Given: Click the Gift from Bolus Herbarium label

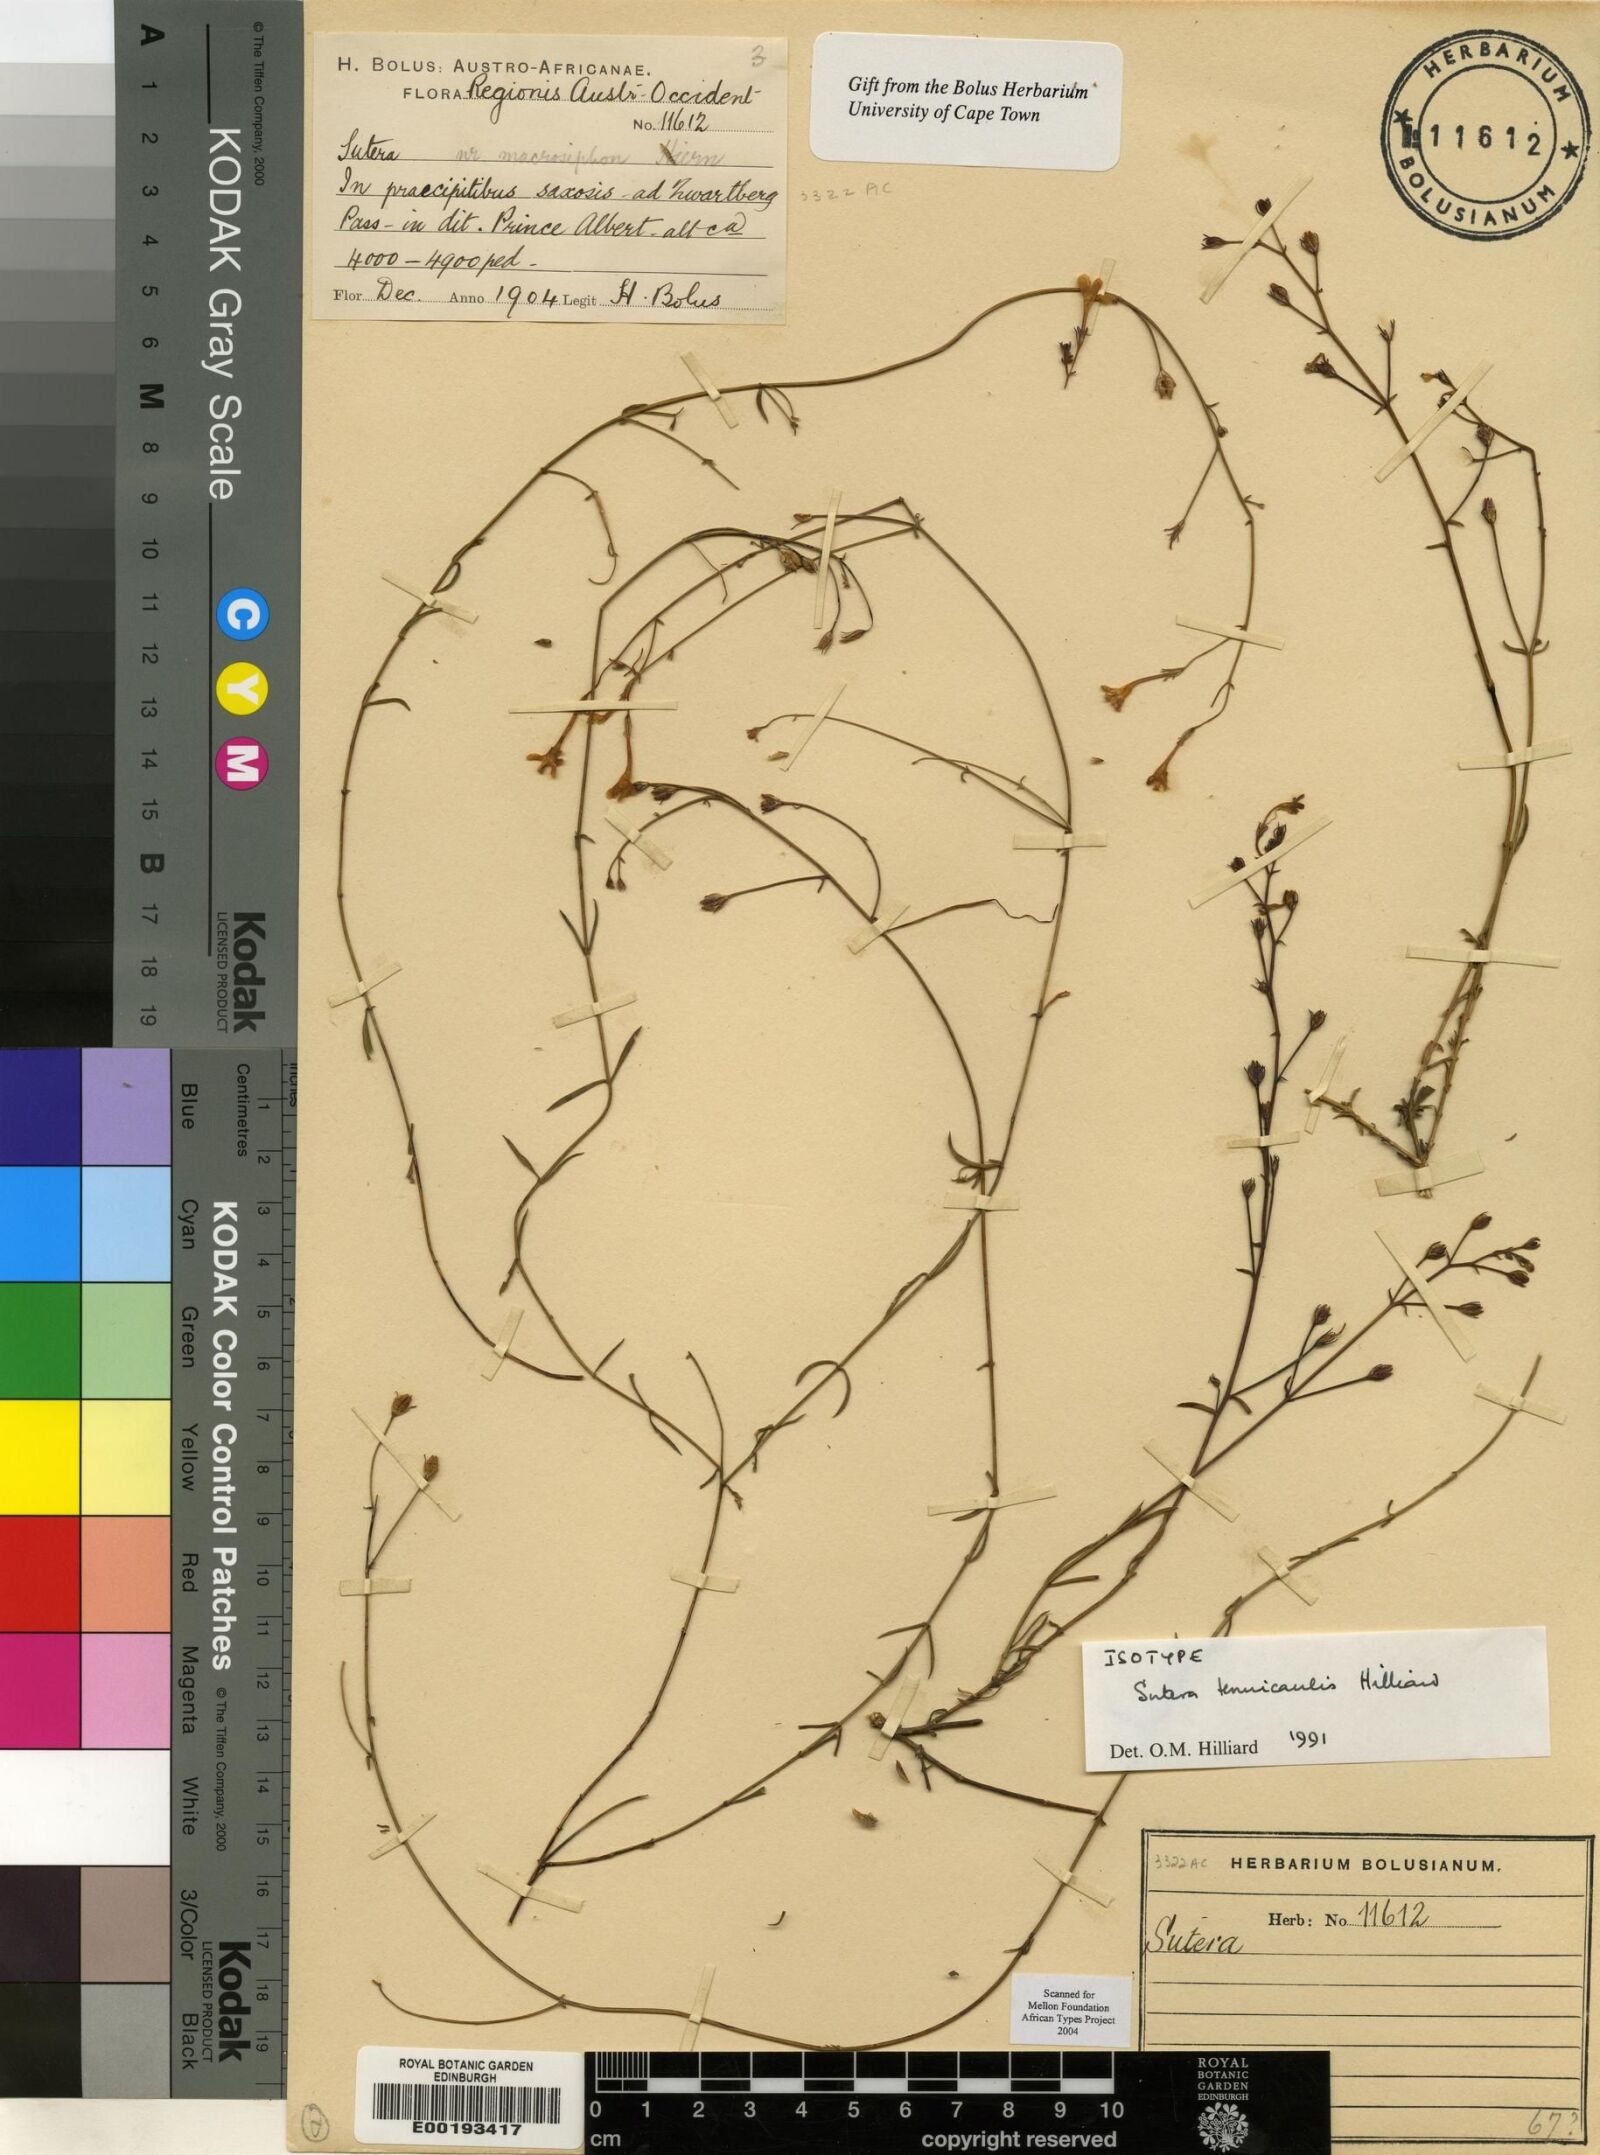Looking at the screenshot, I should point(965,100).
